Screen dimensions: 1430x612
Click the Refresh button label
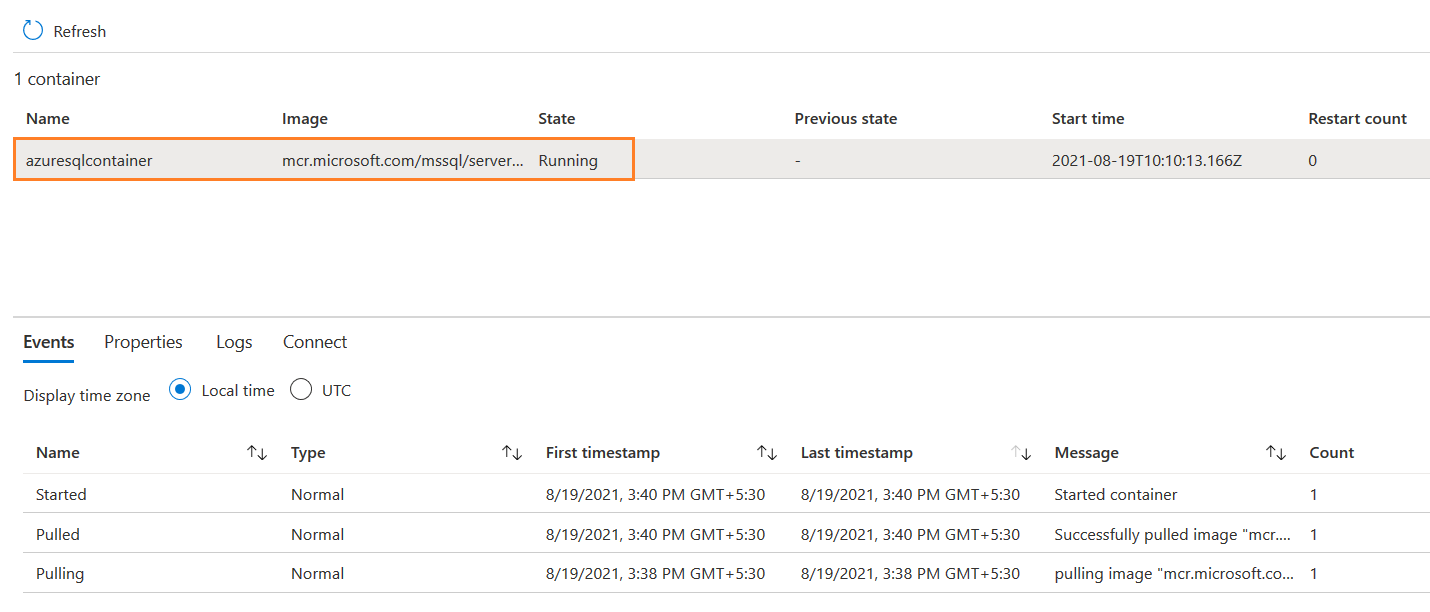(80, 32)
